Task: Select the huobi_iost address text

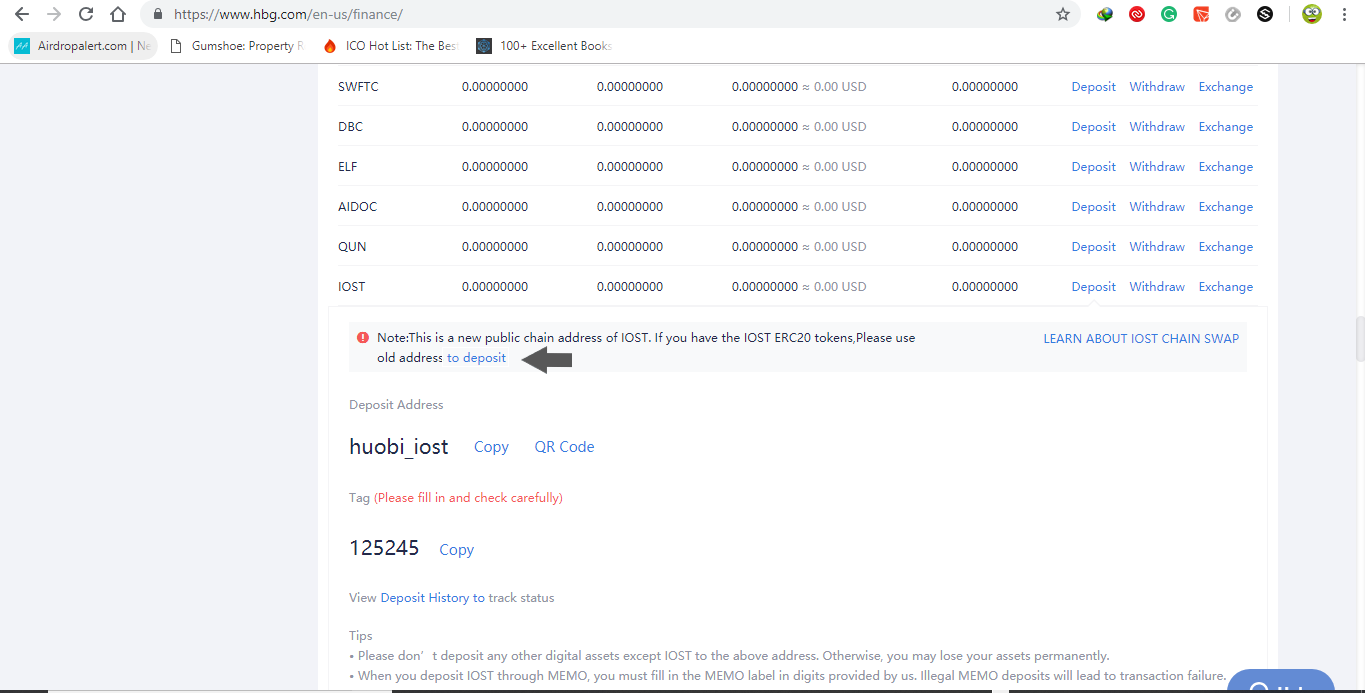Action: (x=398, y=447)
